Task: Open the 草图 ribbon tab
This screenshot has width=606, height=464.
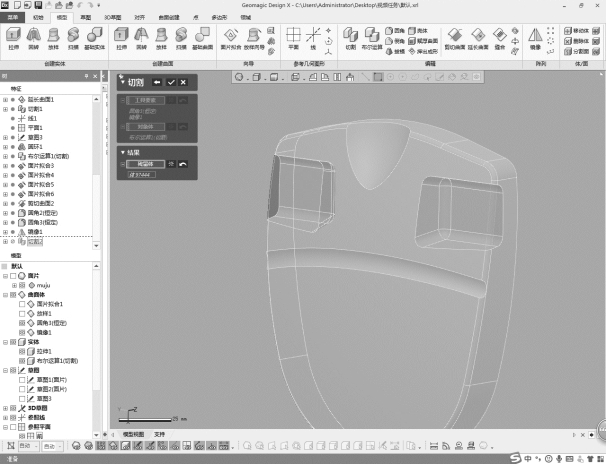Action: (x=85, y=18)
